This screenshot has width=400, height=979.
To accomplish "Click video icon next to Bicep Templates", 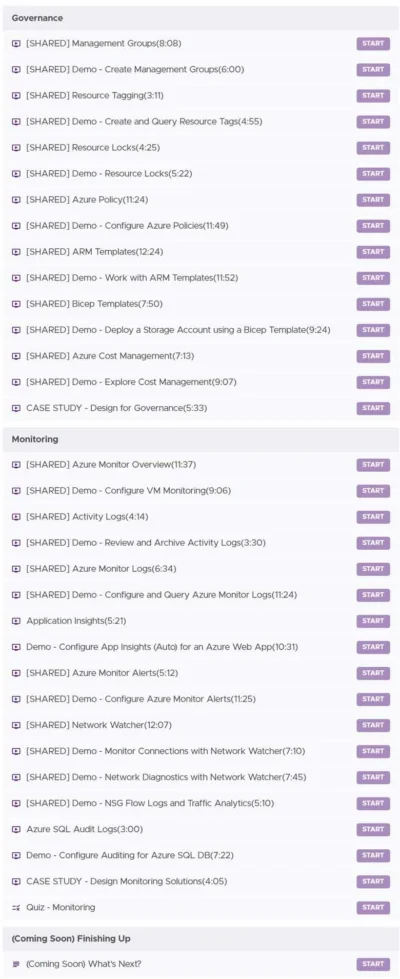I will point(16,304).
